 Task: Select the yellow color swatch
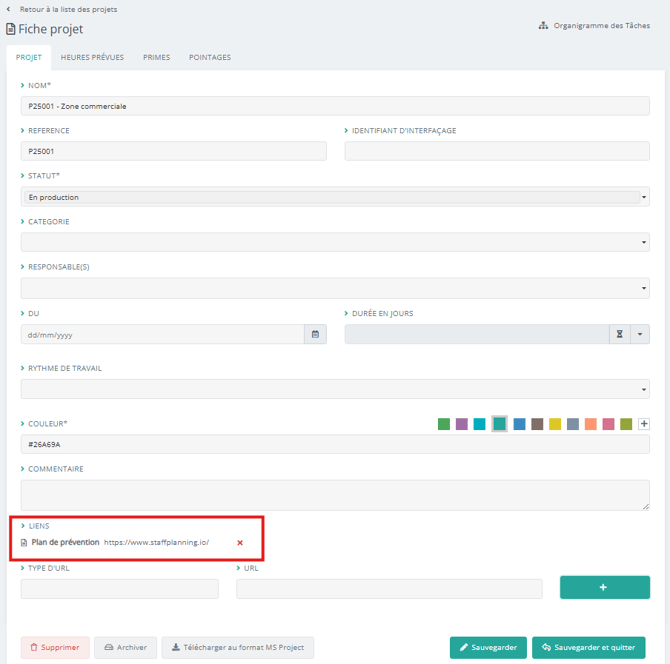click(x=555, y=424)
